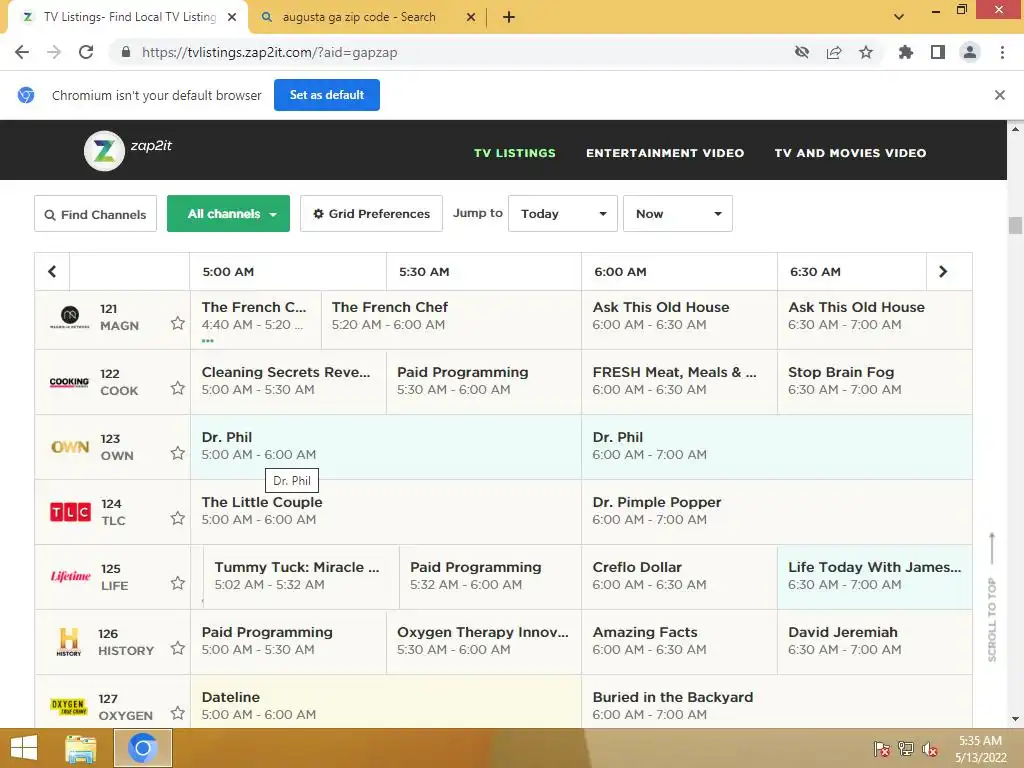Click the tracking protection eye icon
This screenshot has width=1024, height=768.
(802, 52)
